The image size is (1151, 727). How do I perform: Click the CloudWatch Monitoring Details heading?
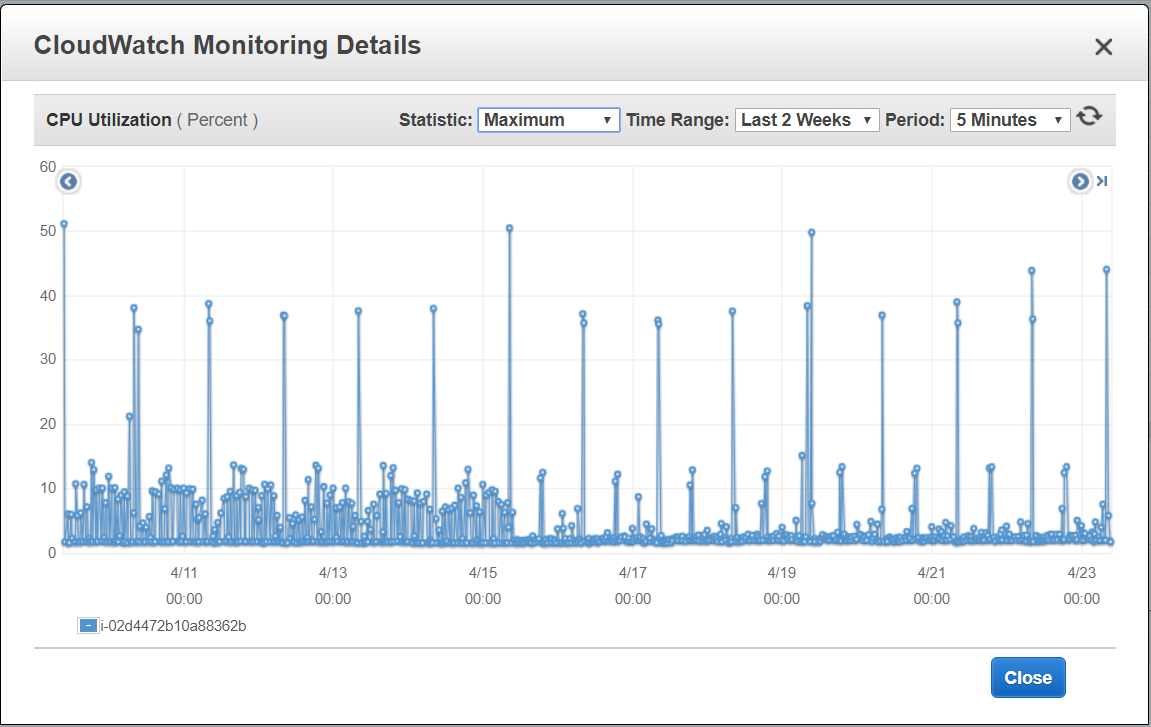pyautogui.click(x=227, y=46)
